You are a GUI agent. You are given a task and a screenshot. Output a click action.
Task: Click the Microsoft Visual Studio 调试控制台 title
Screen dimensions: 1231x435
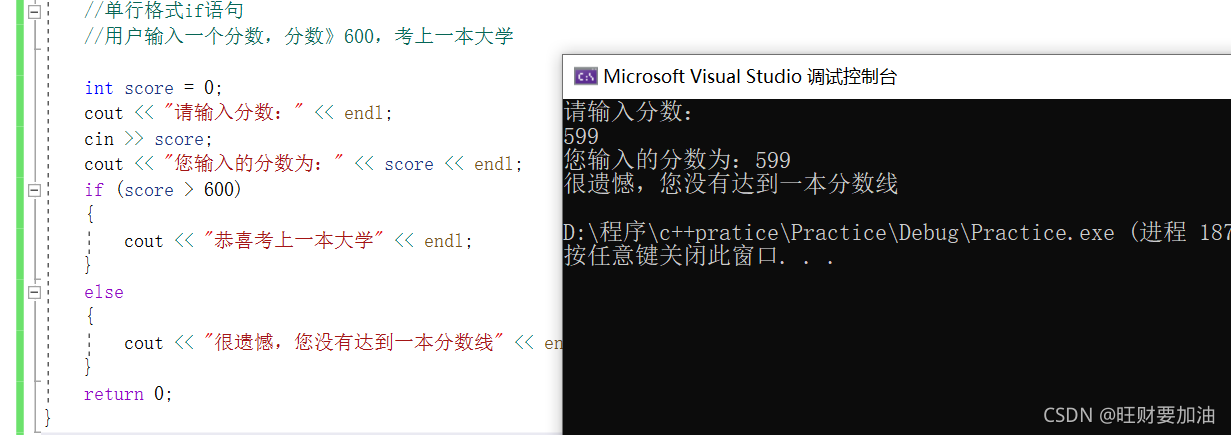[750, 77]
